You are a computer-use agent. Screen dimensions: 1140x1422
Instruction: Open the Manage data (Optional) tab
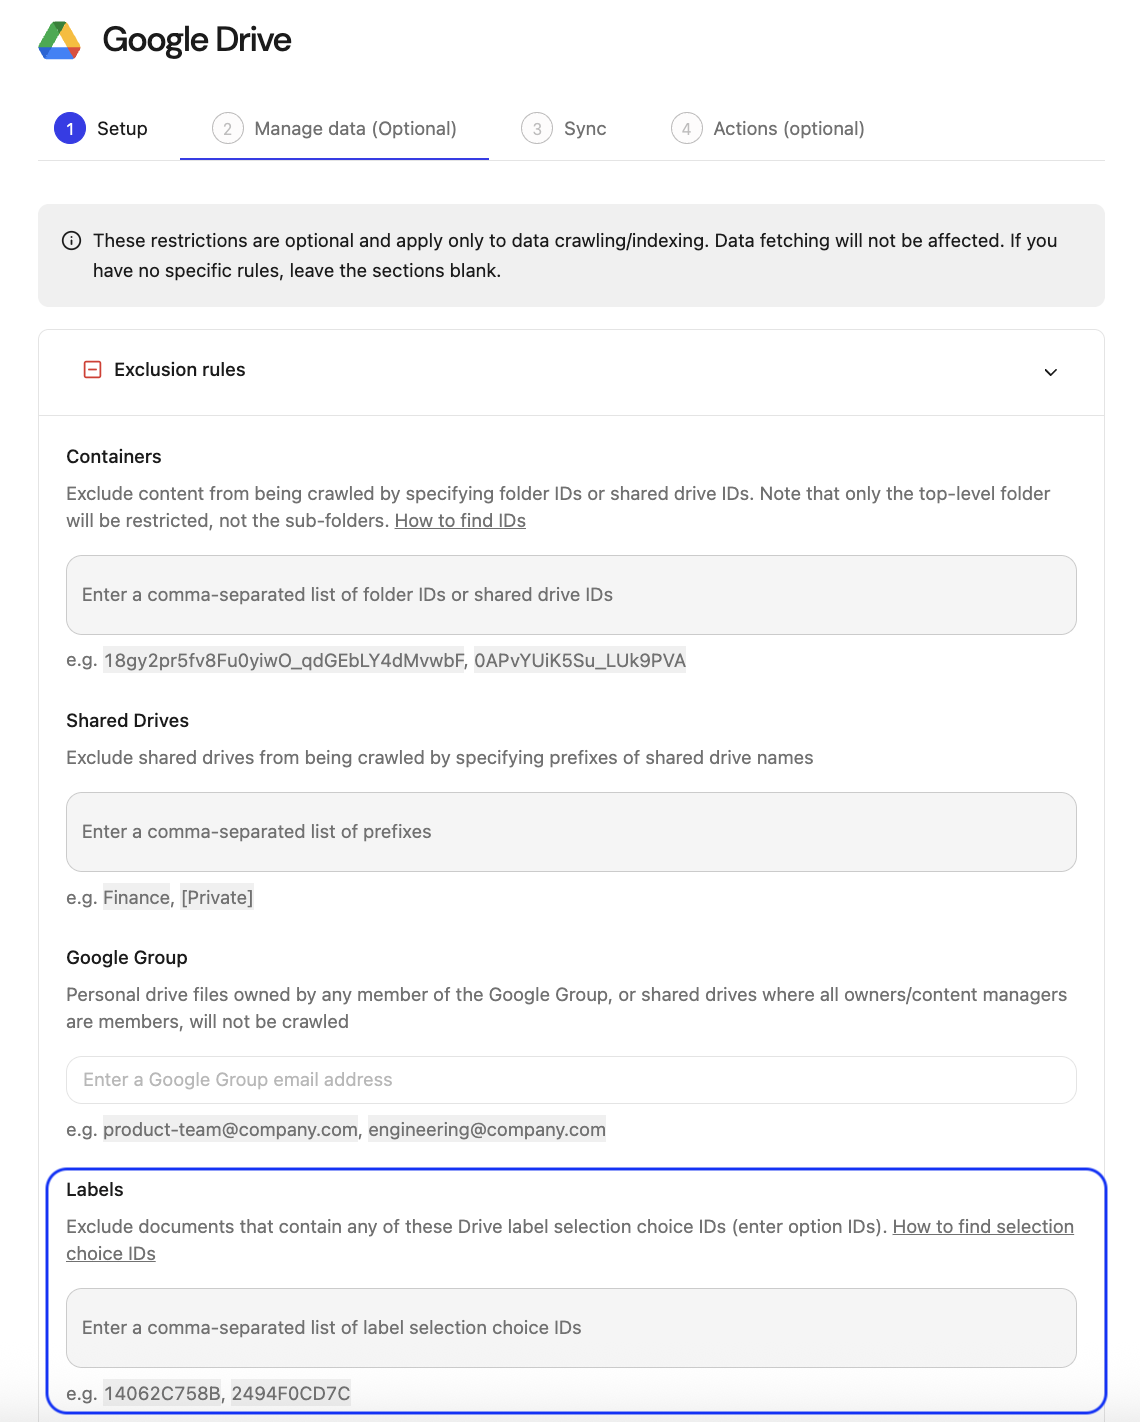(x=355, y=129)
